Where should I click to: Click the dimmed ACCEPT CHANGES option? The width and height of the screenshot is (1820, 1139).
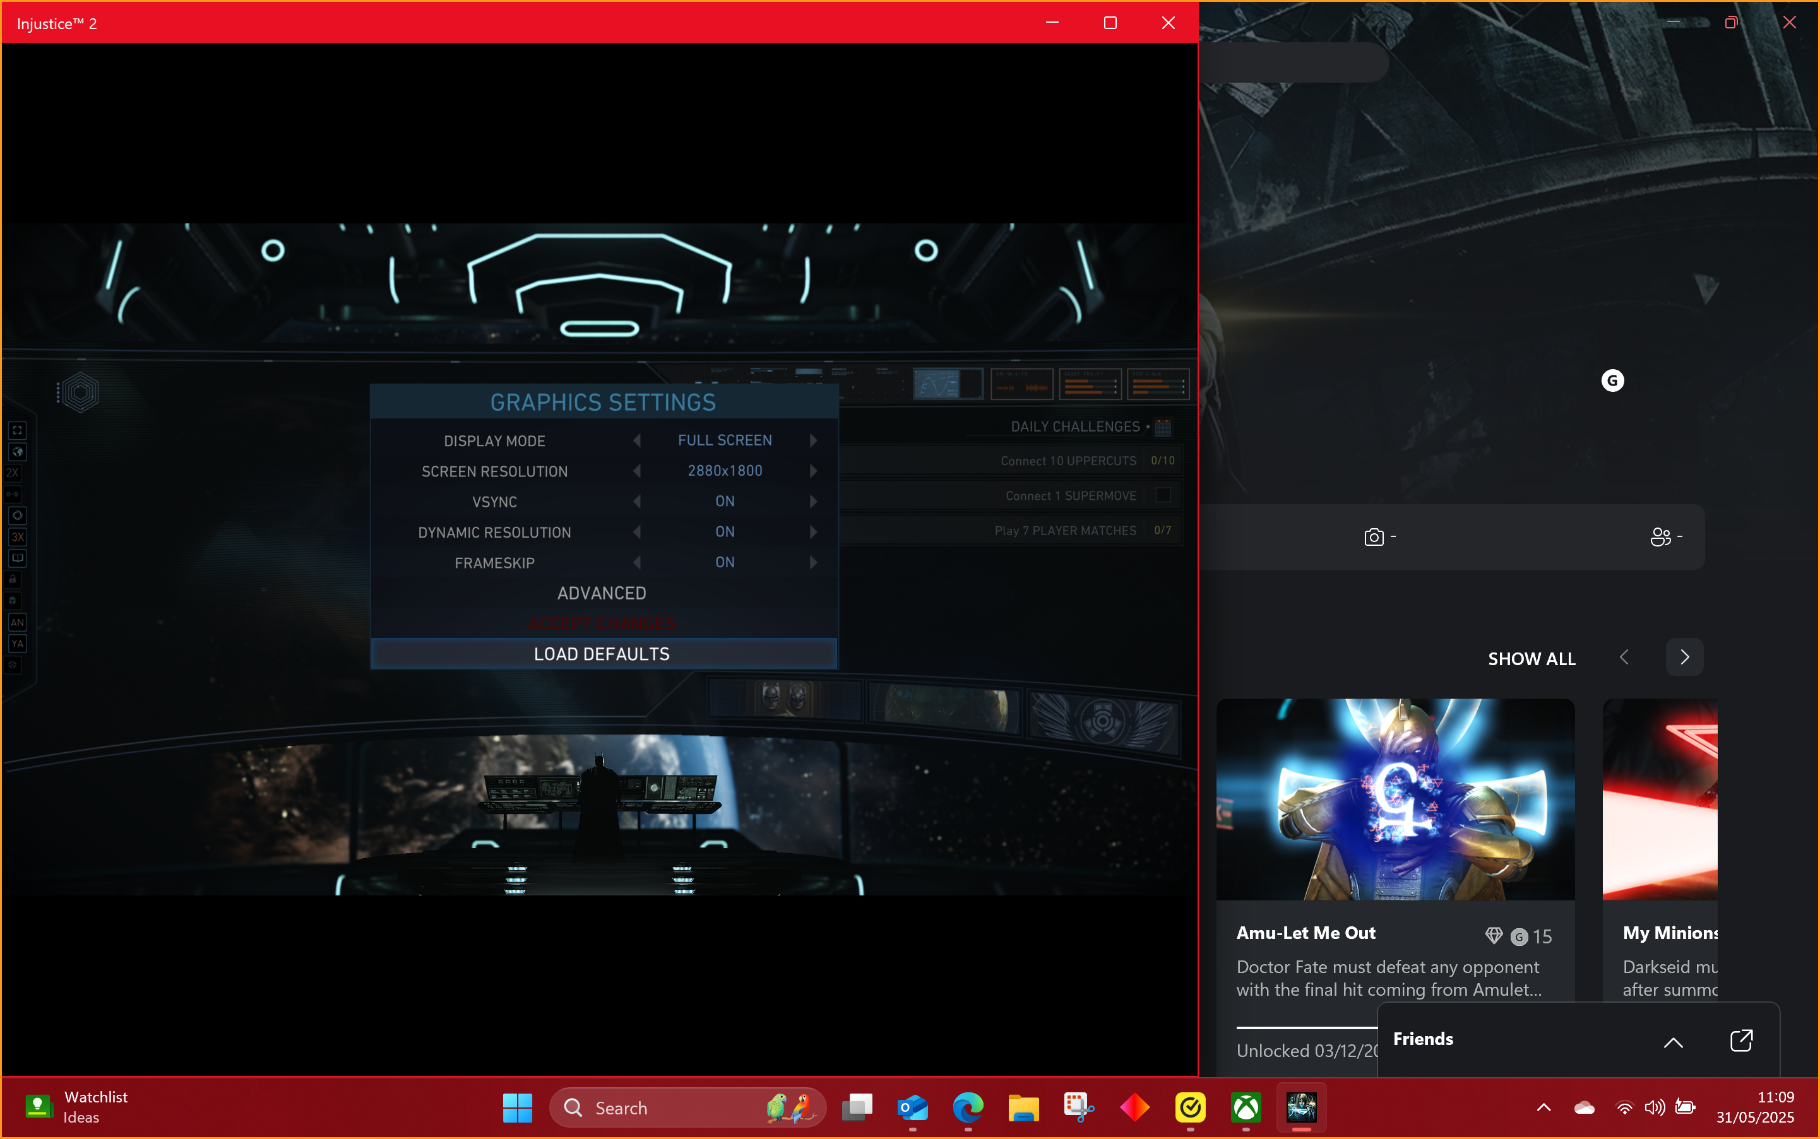(x=602, y=624)
